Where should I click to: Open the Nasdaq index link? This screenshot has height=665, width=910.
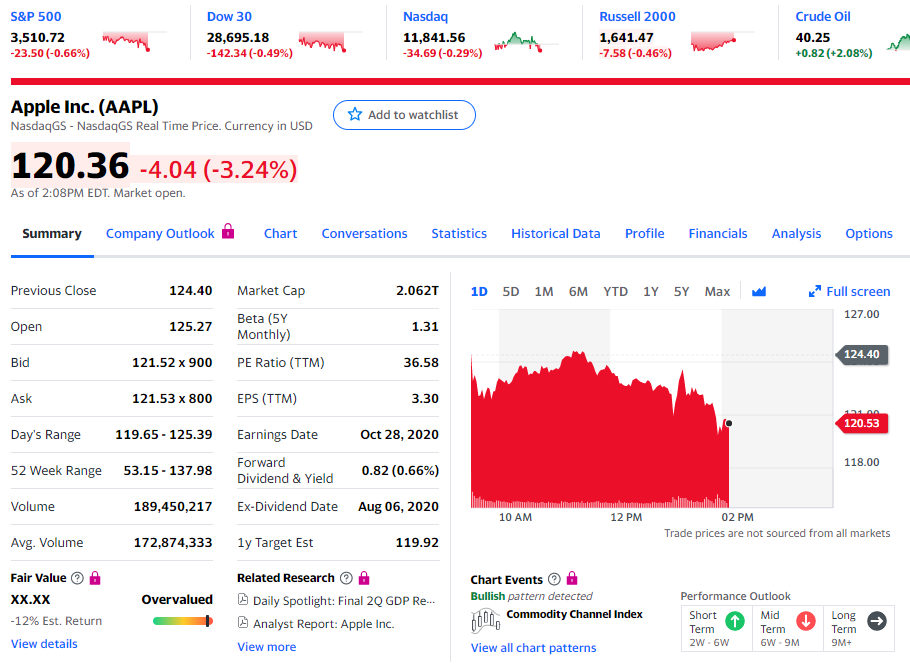tap(425, 17)
